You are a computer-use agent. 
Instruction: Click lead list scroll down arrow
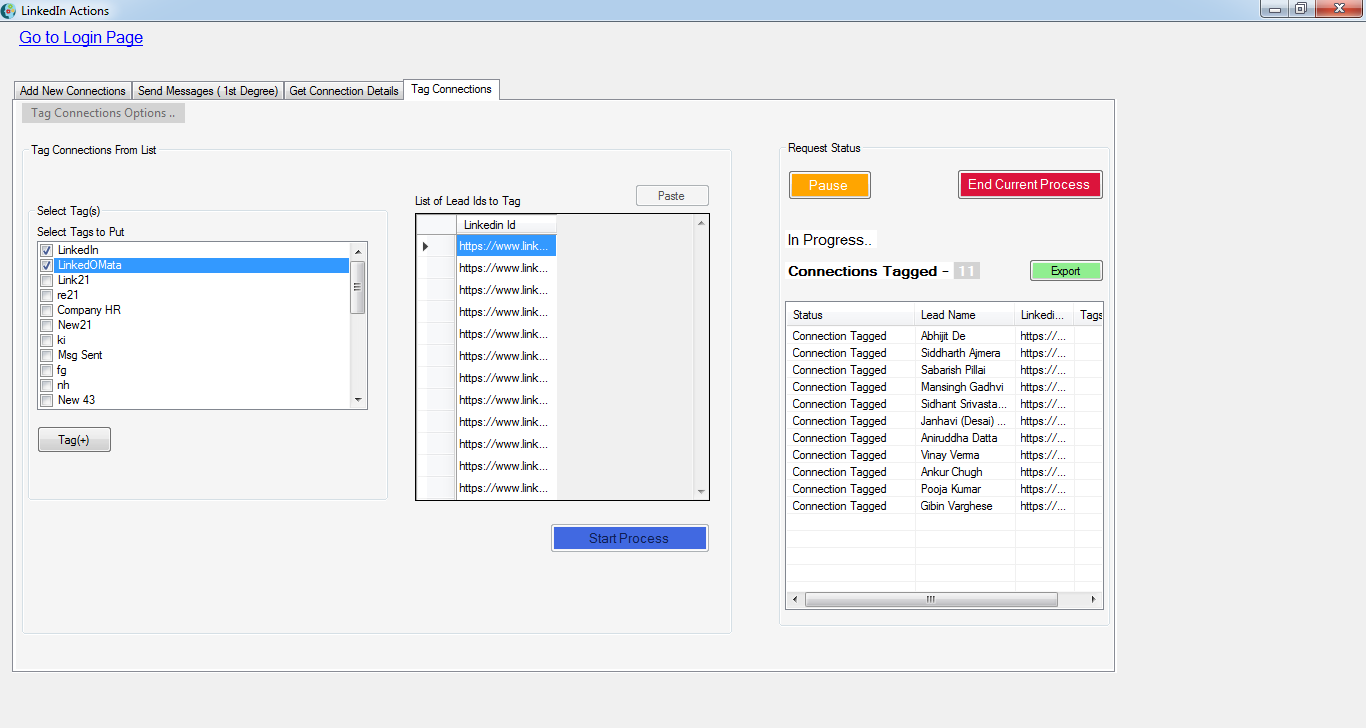(701, 491)
